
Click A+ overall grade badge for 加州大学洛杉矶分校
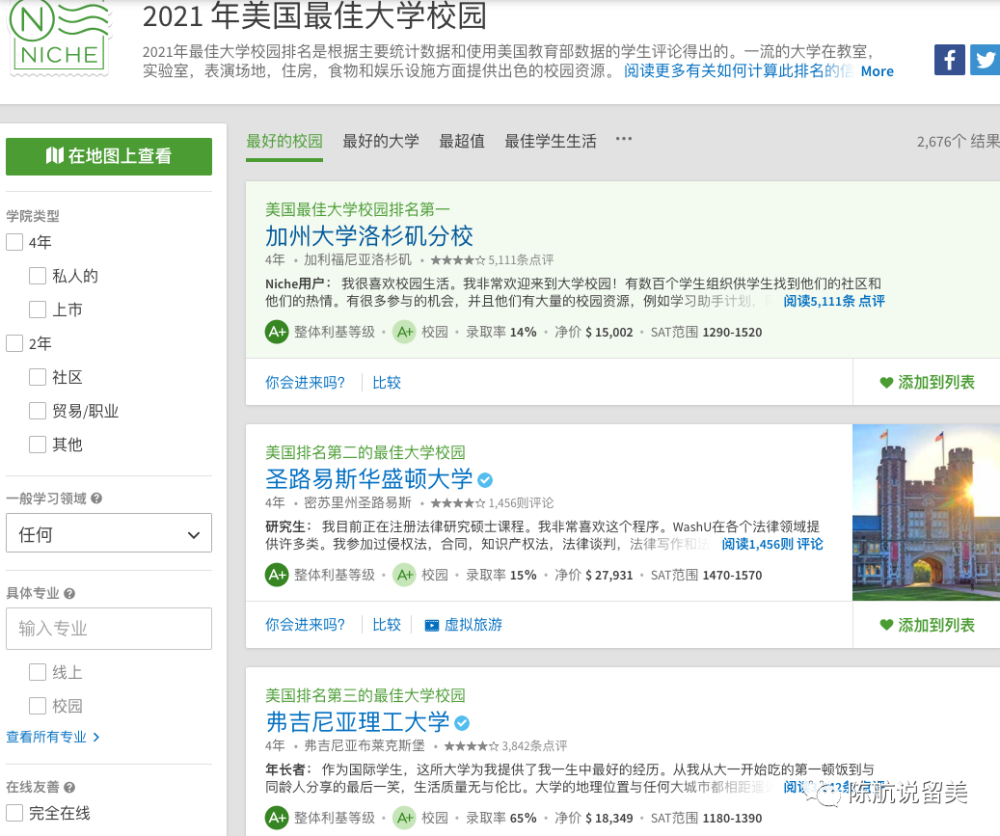click(277, 332)
